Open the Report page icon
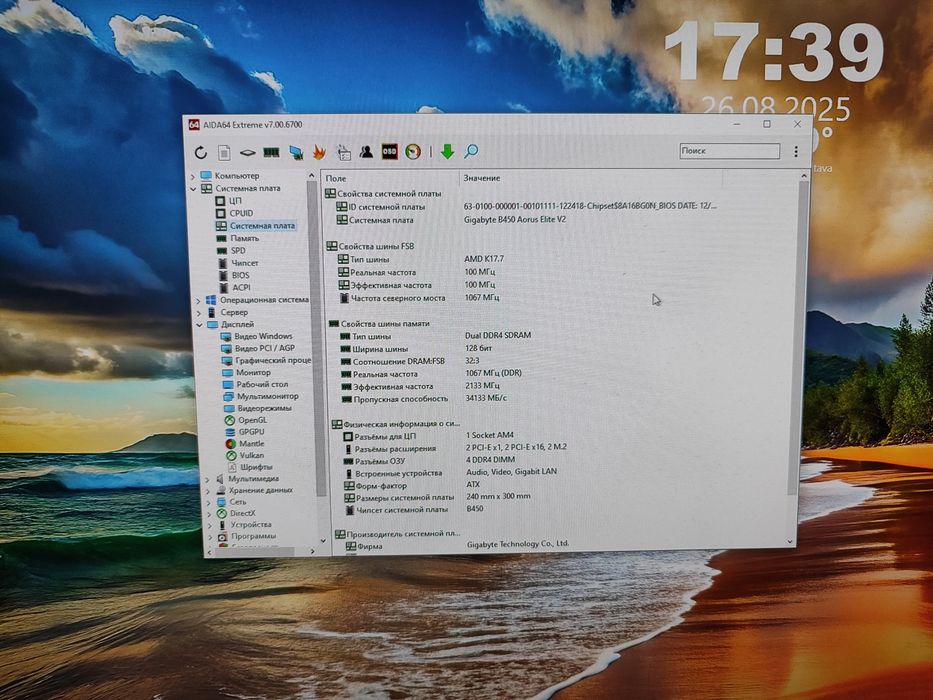933x700 pixels. (x=224, y=153)
